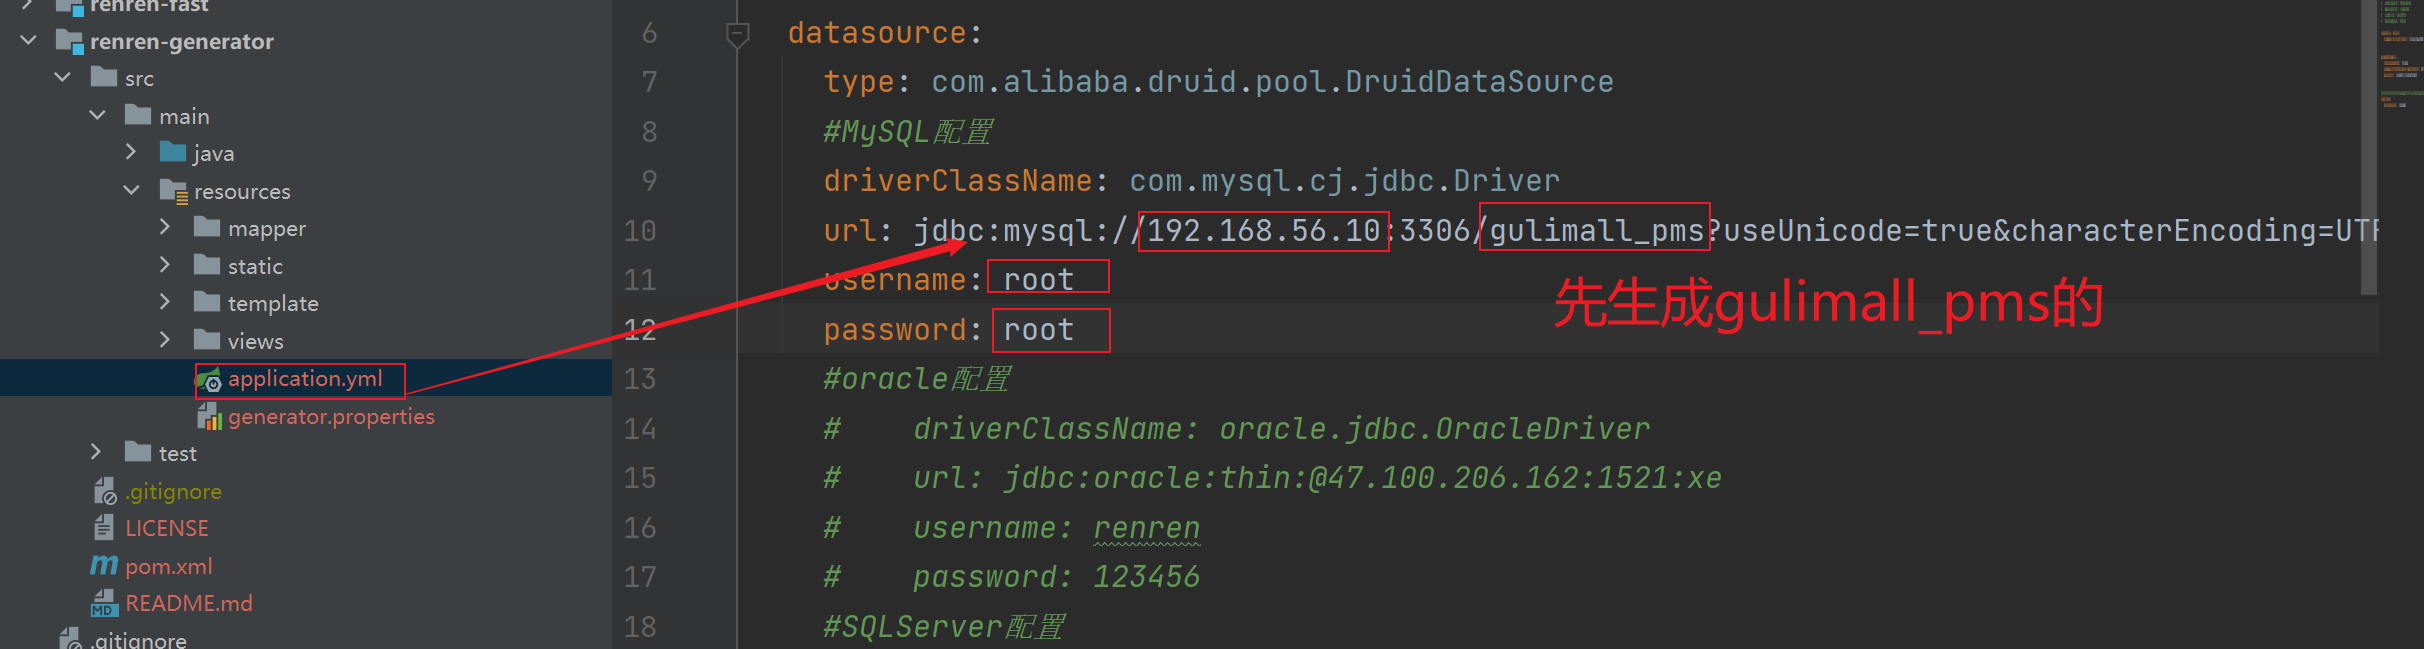The height and width of the screenshot is (649, 2424).
Task: Open generator.properties file
Action: tap(331, 416)
